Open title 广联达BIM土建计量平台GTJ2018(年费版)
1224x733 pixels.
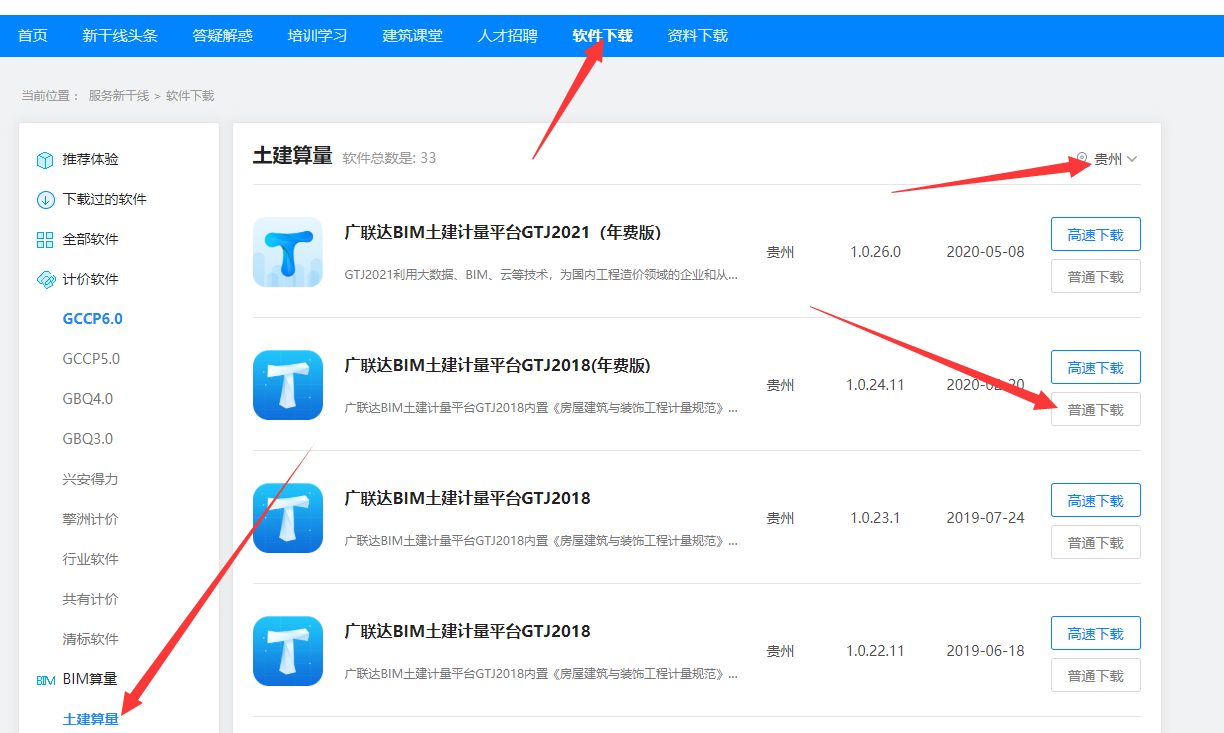[497, 366]
